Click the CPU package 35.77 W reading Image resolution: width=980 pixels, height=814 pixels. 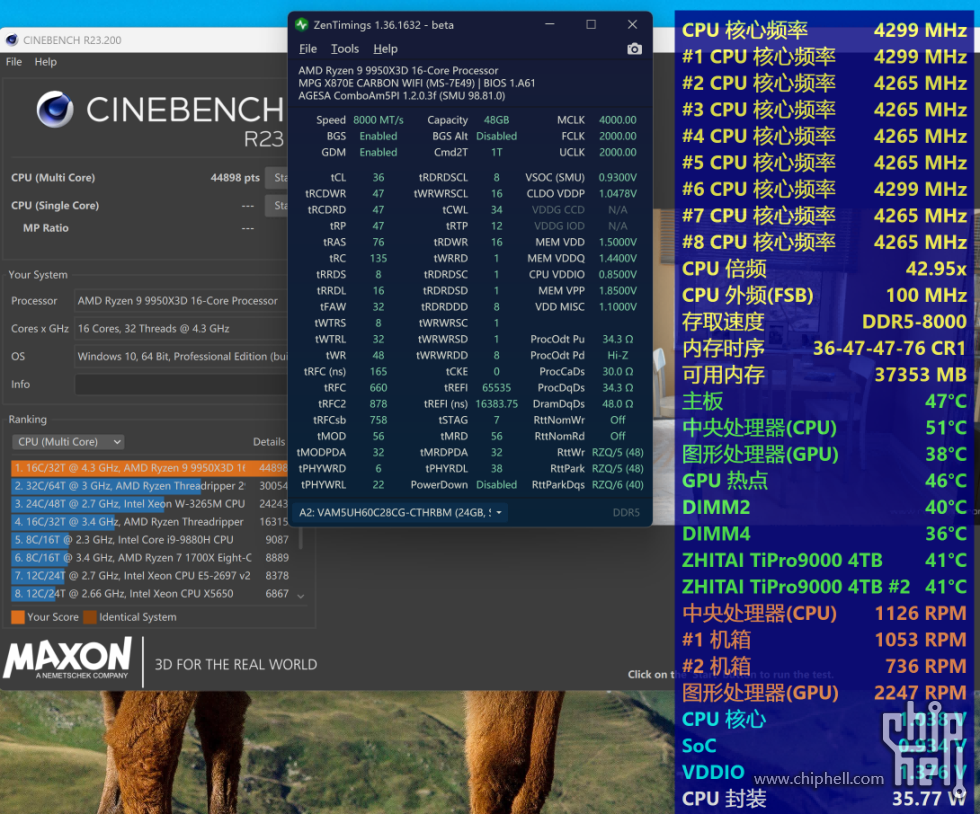[x=929, y=798]
